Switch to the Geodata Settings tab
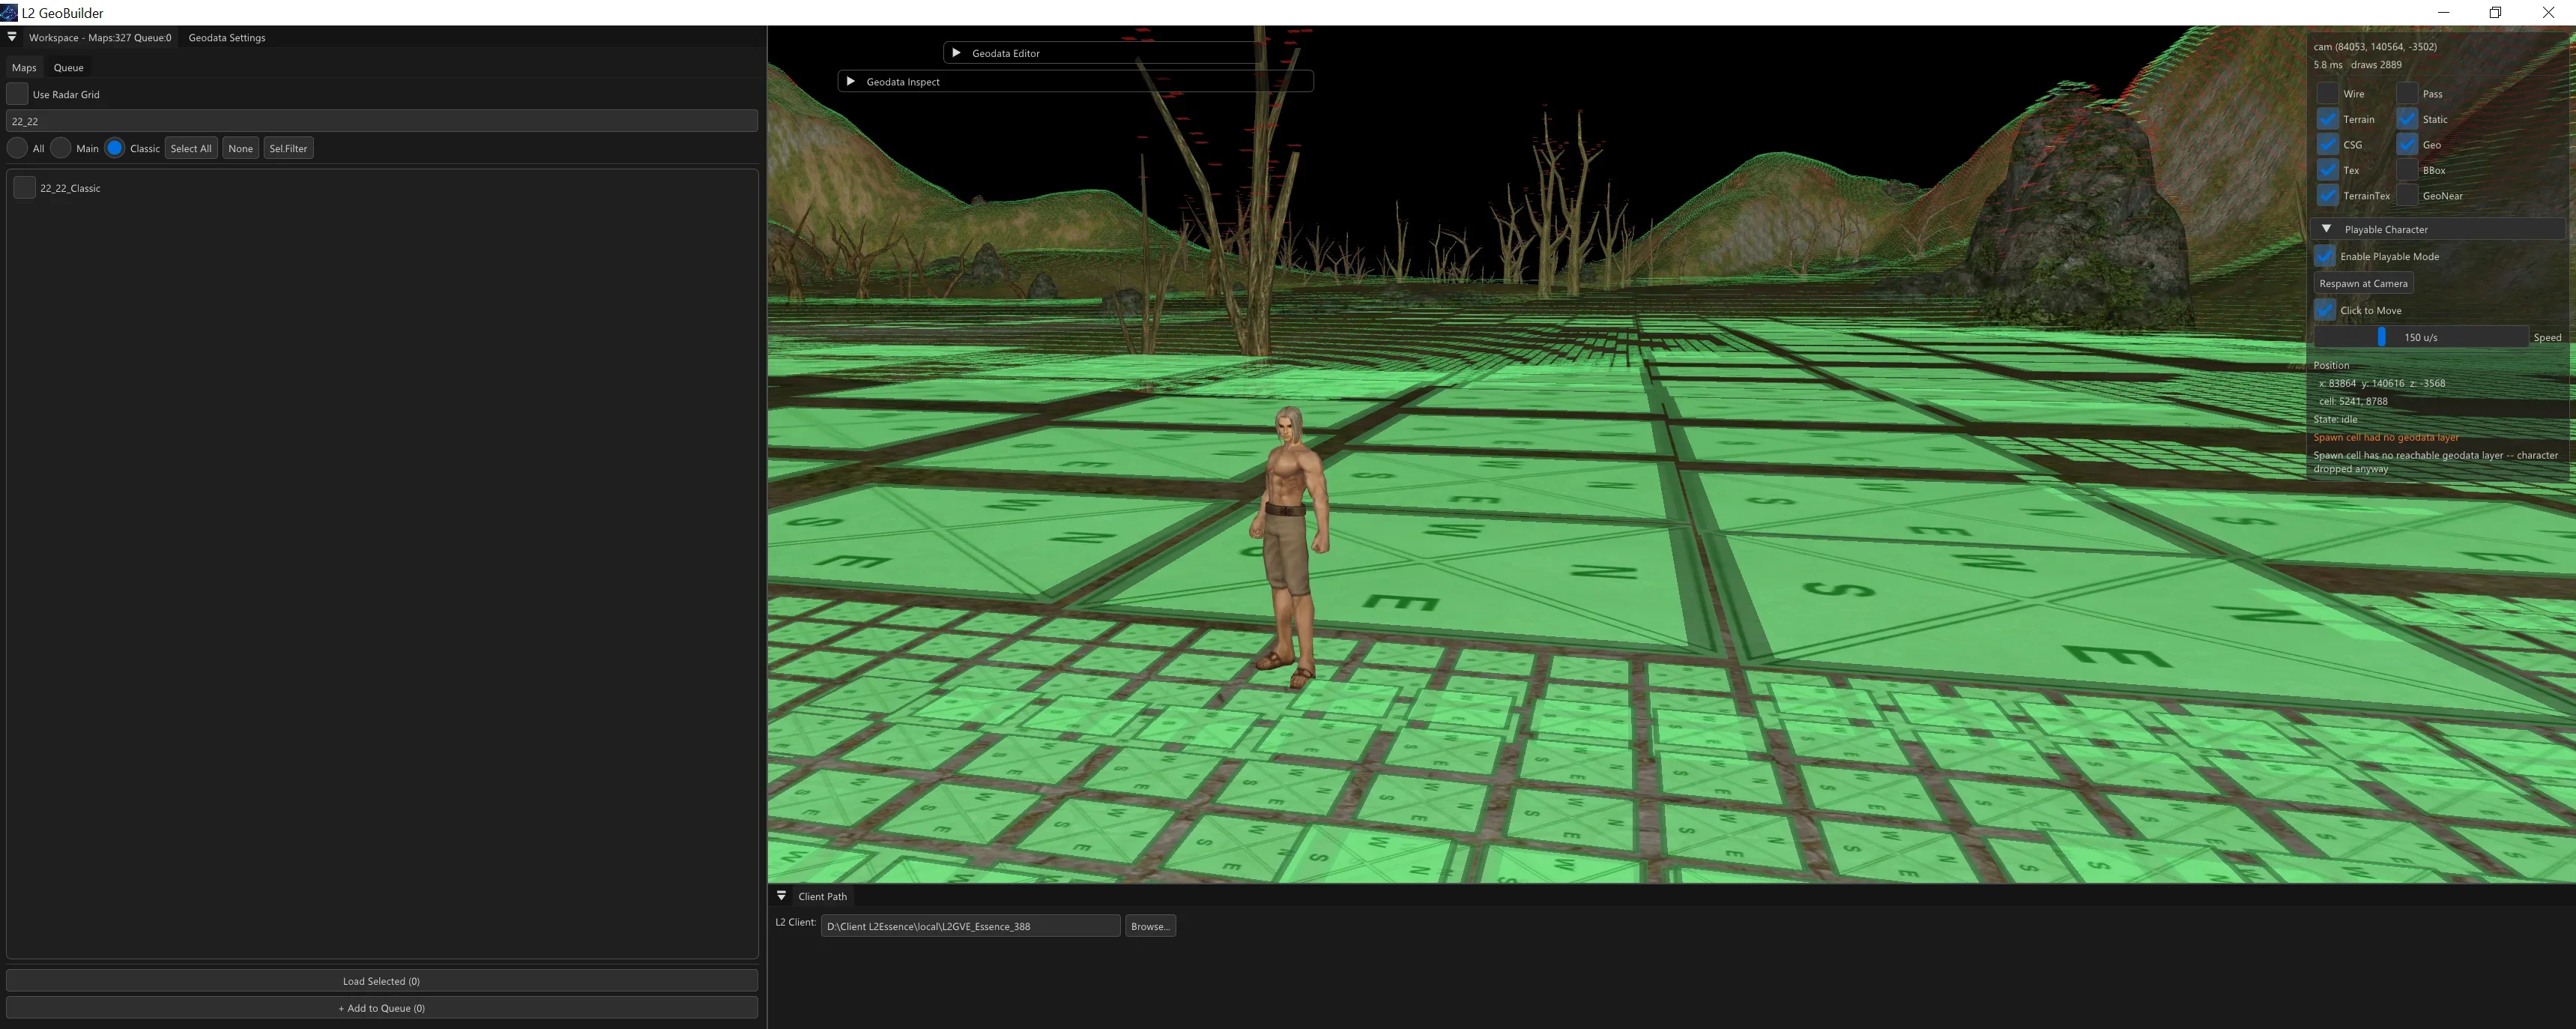This screenshot has width=2576, height=1029. coord(227,38)
